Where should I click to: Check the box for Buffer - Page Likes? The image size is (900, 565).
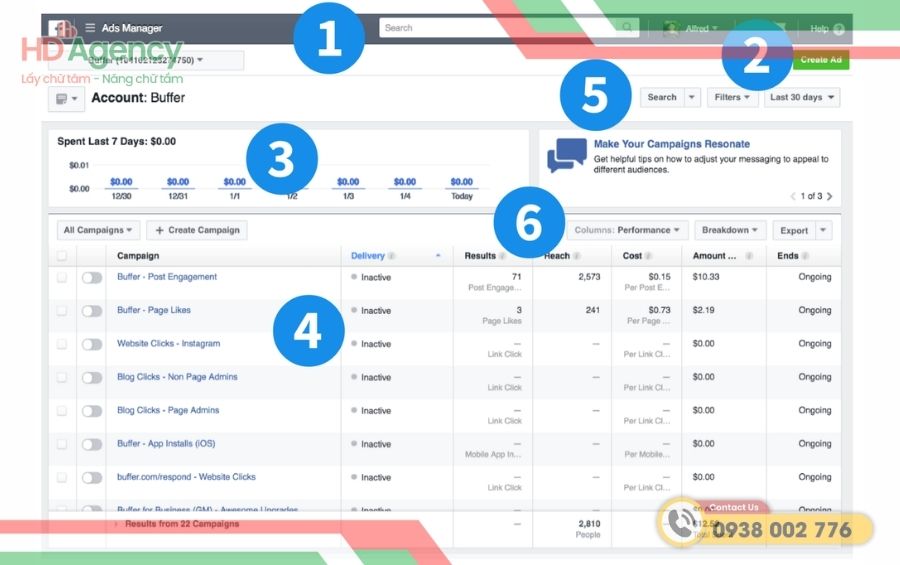click(62, 311)
